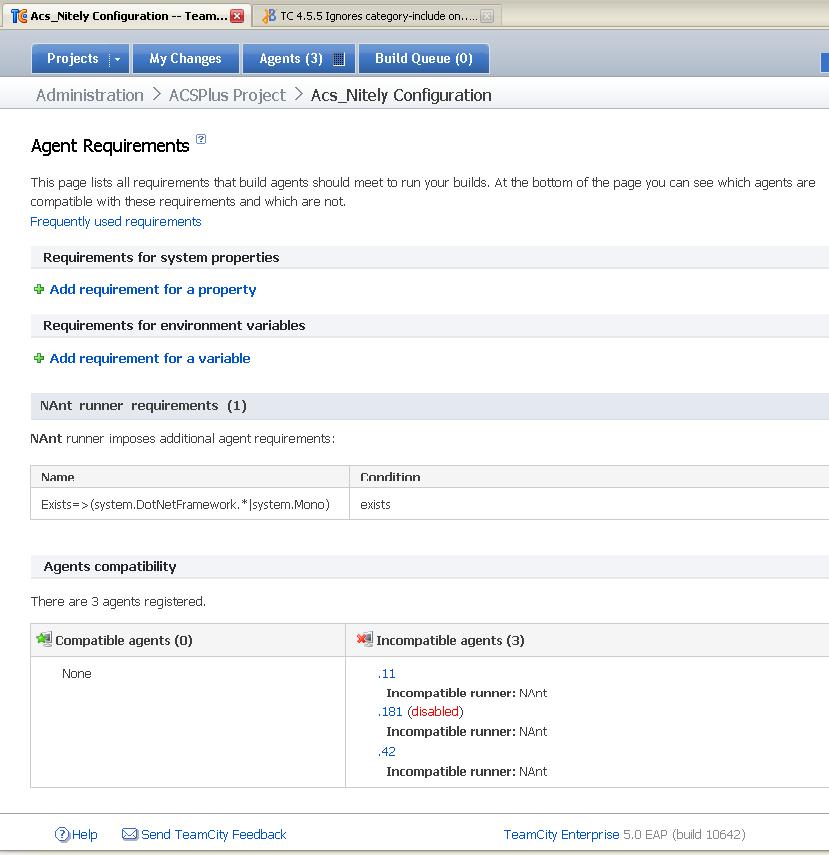829x855 pixels.
Task: Open the Projects dropdown arrow
Action: point(117,59)
